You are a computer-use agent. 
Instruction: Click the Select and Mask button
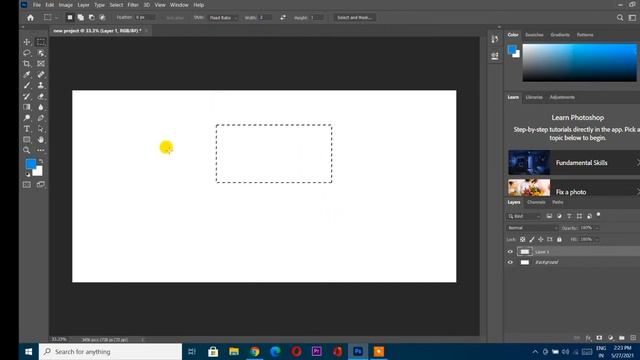354,18
